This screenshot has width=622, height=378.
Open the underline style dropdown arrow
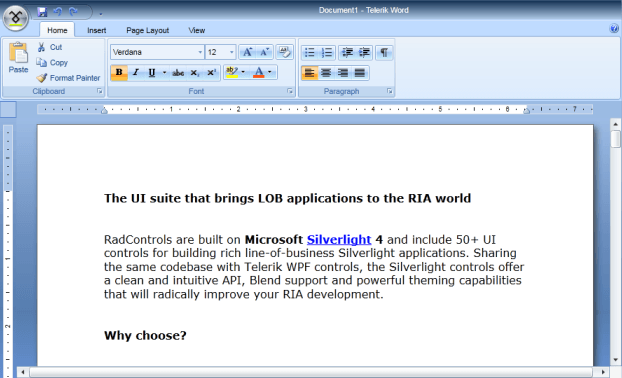pyautogui.click(x=164, y=73)
